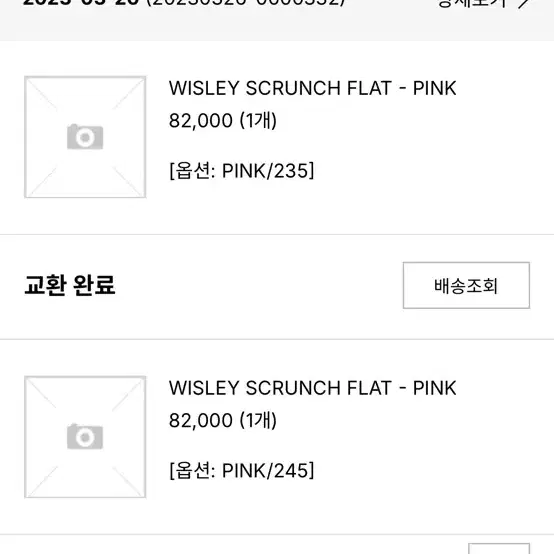Viewport: 554px width, 554px height.
Task: Click the 배송조회 delivery tracking button
Action: click(x=466, y=285)
